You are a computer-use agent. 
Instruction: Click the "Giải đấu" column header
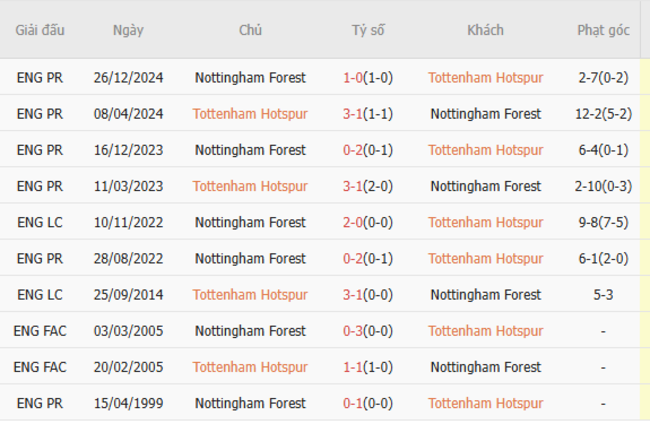point(40,30)
